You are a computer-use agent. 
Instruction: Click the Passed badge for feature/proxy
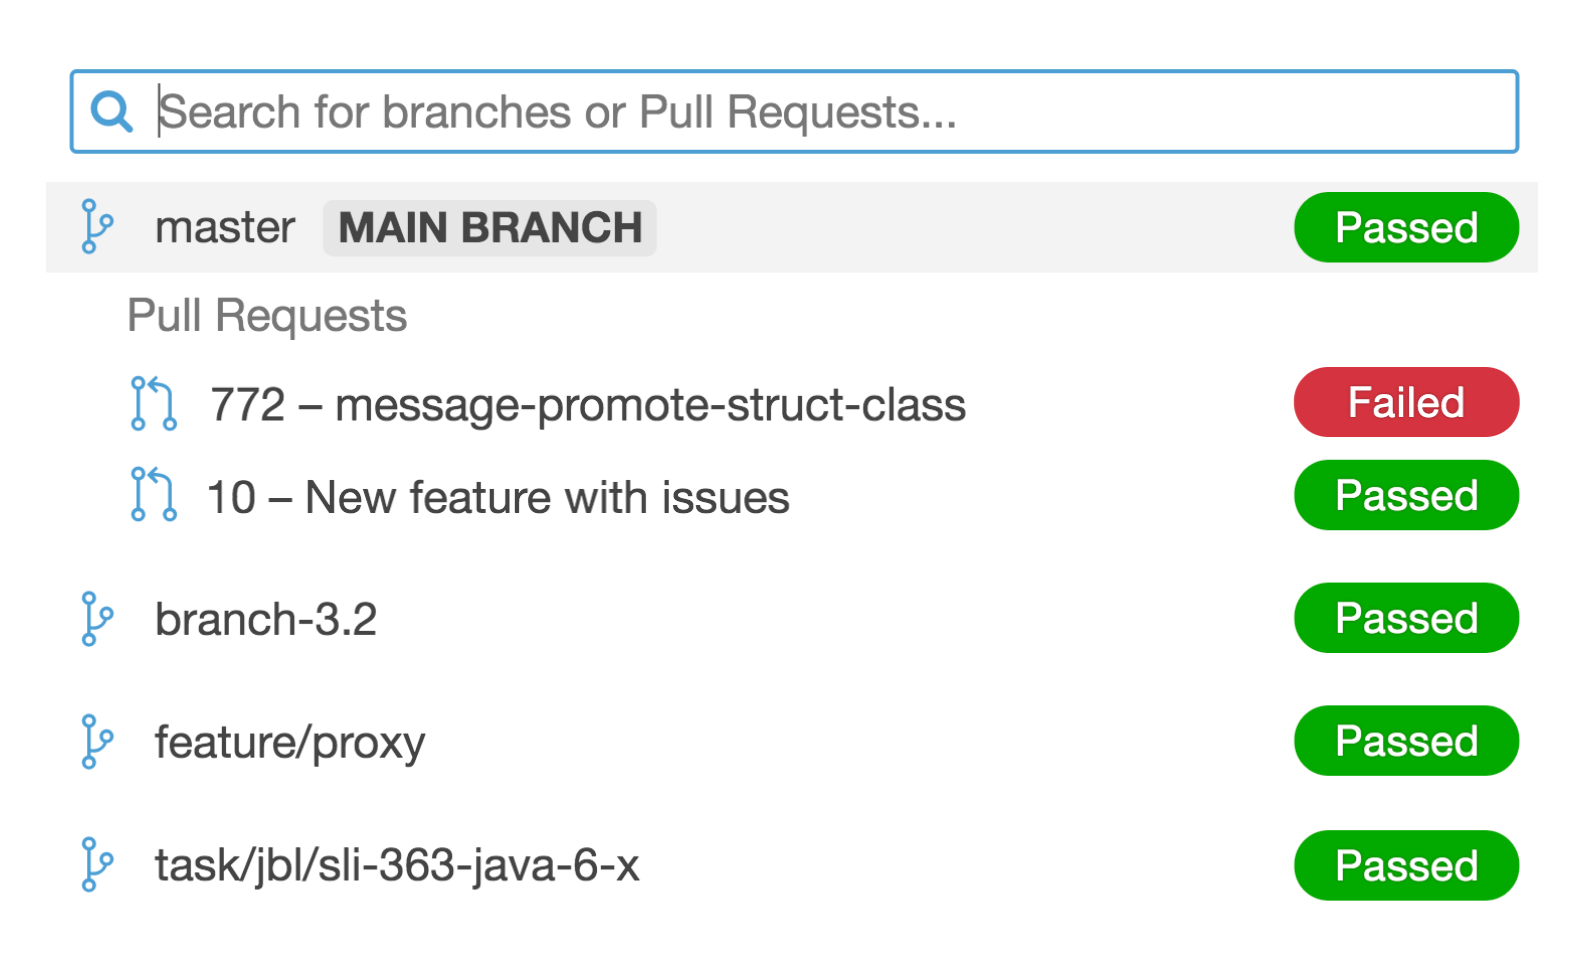click(1406, 741)
